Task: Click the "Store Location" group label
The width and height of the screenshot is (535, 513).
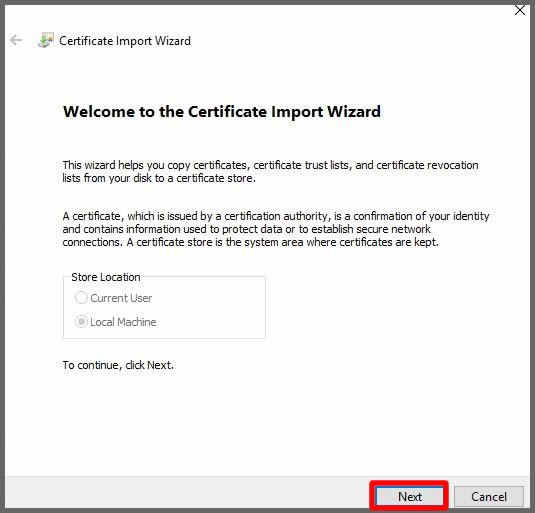Action: coord(106,277)
